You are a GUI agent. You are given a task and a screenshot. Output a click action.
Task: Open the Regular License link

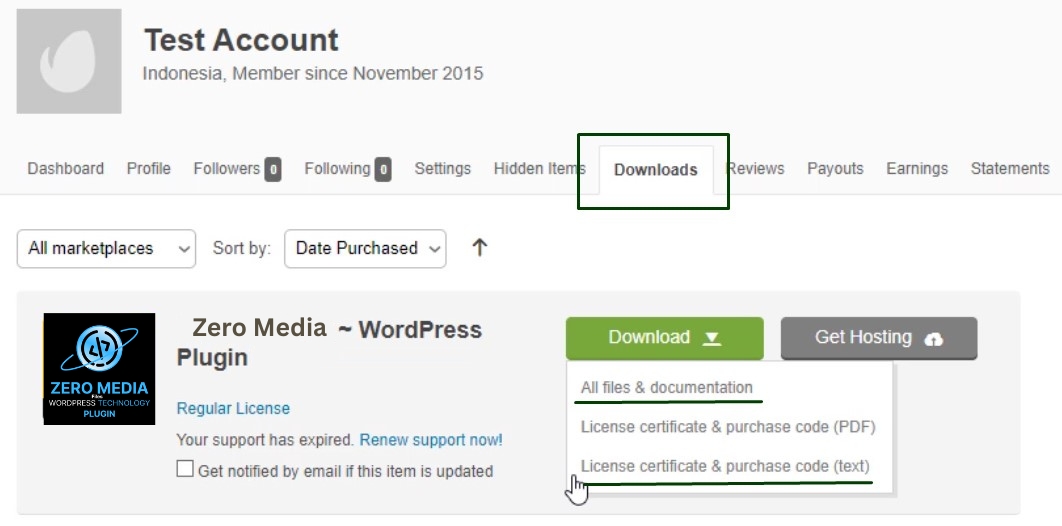pyautogui.click(x=233, y=408)
